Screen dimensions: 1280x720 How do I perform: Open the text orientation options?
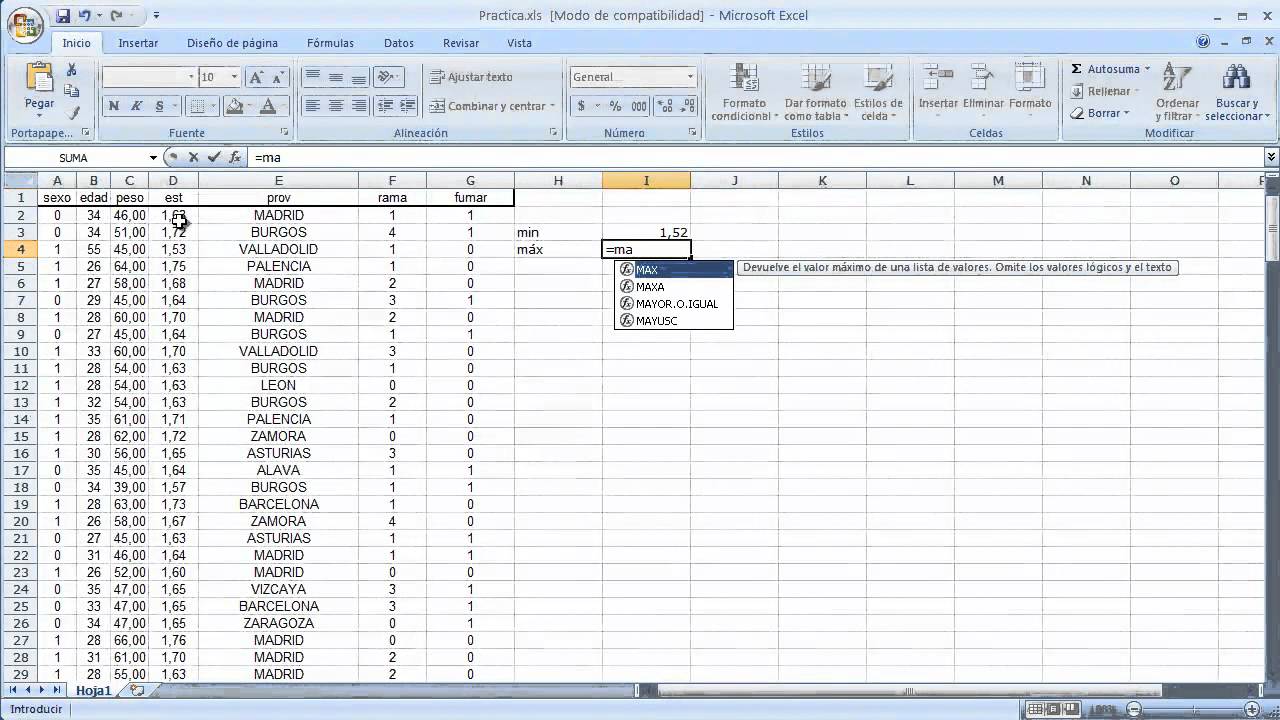389,77
